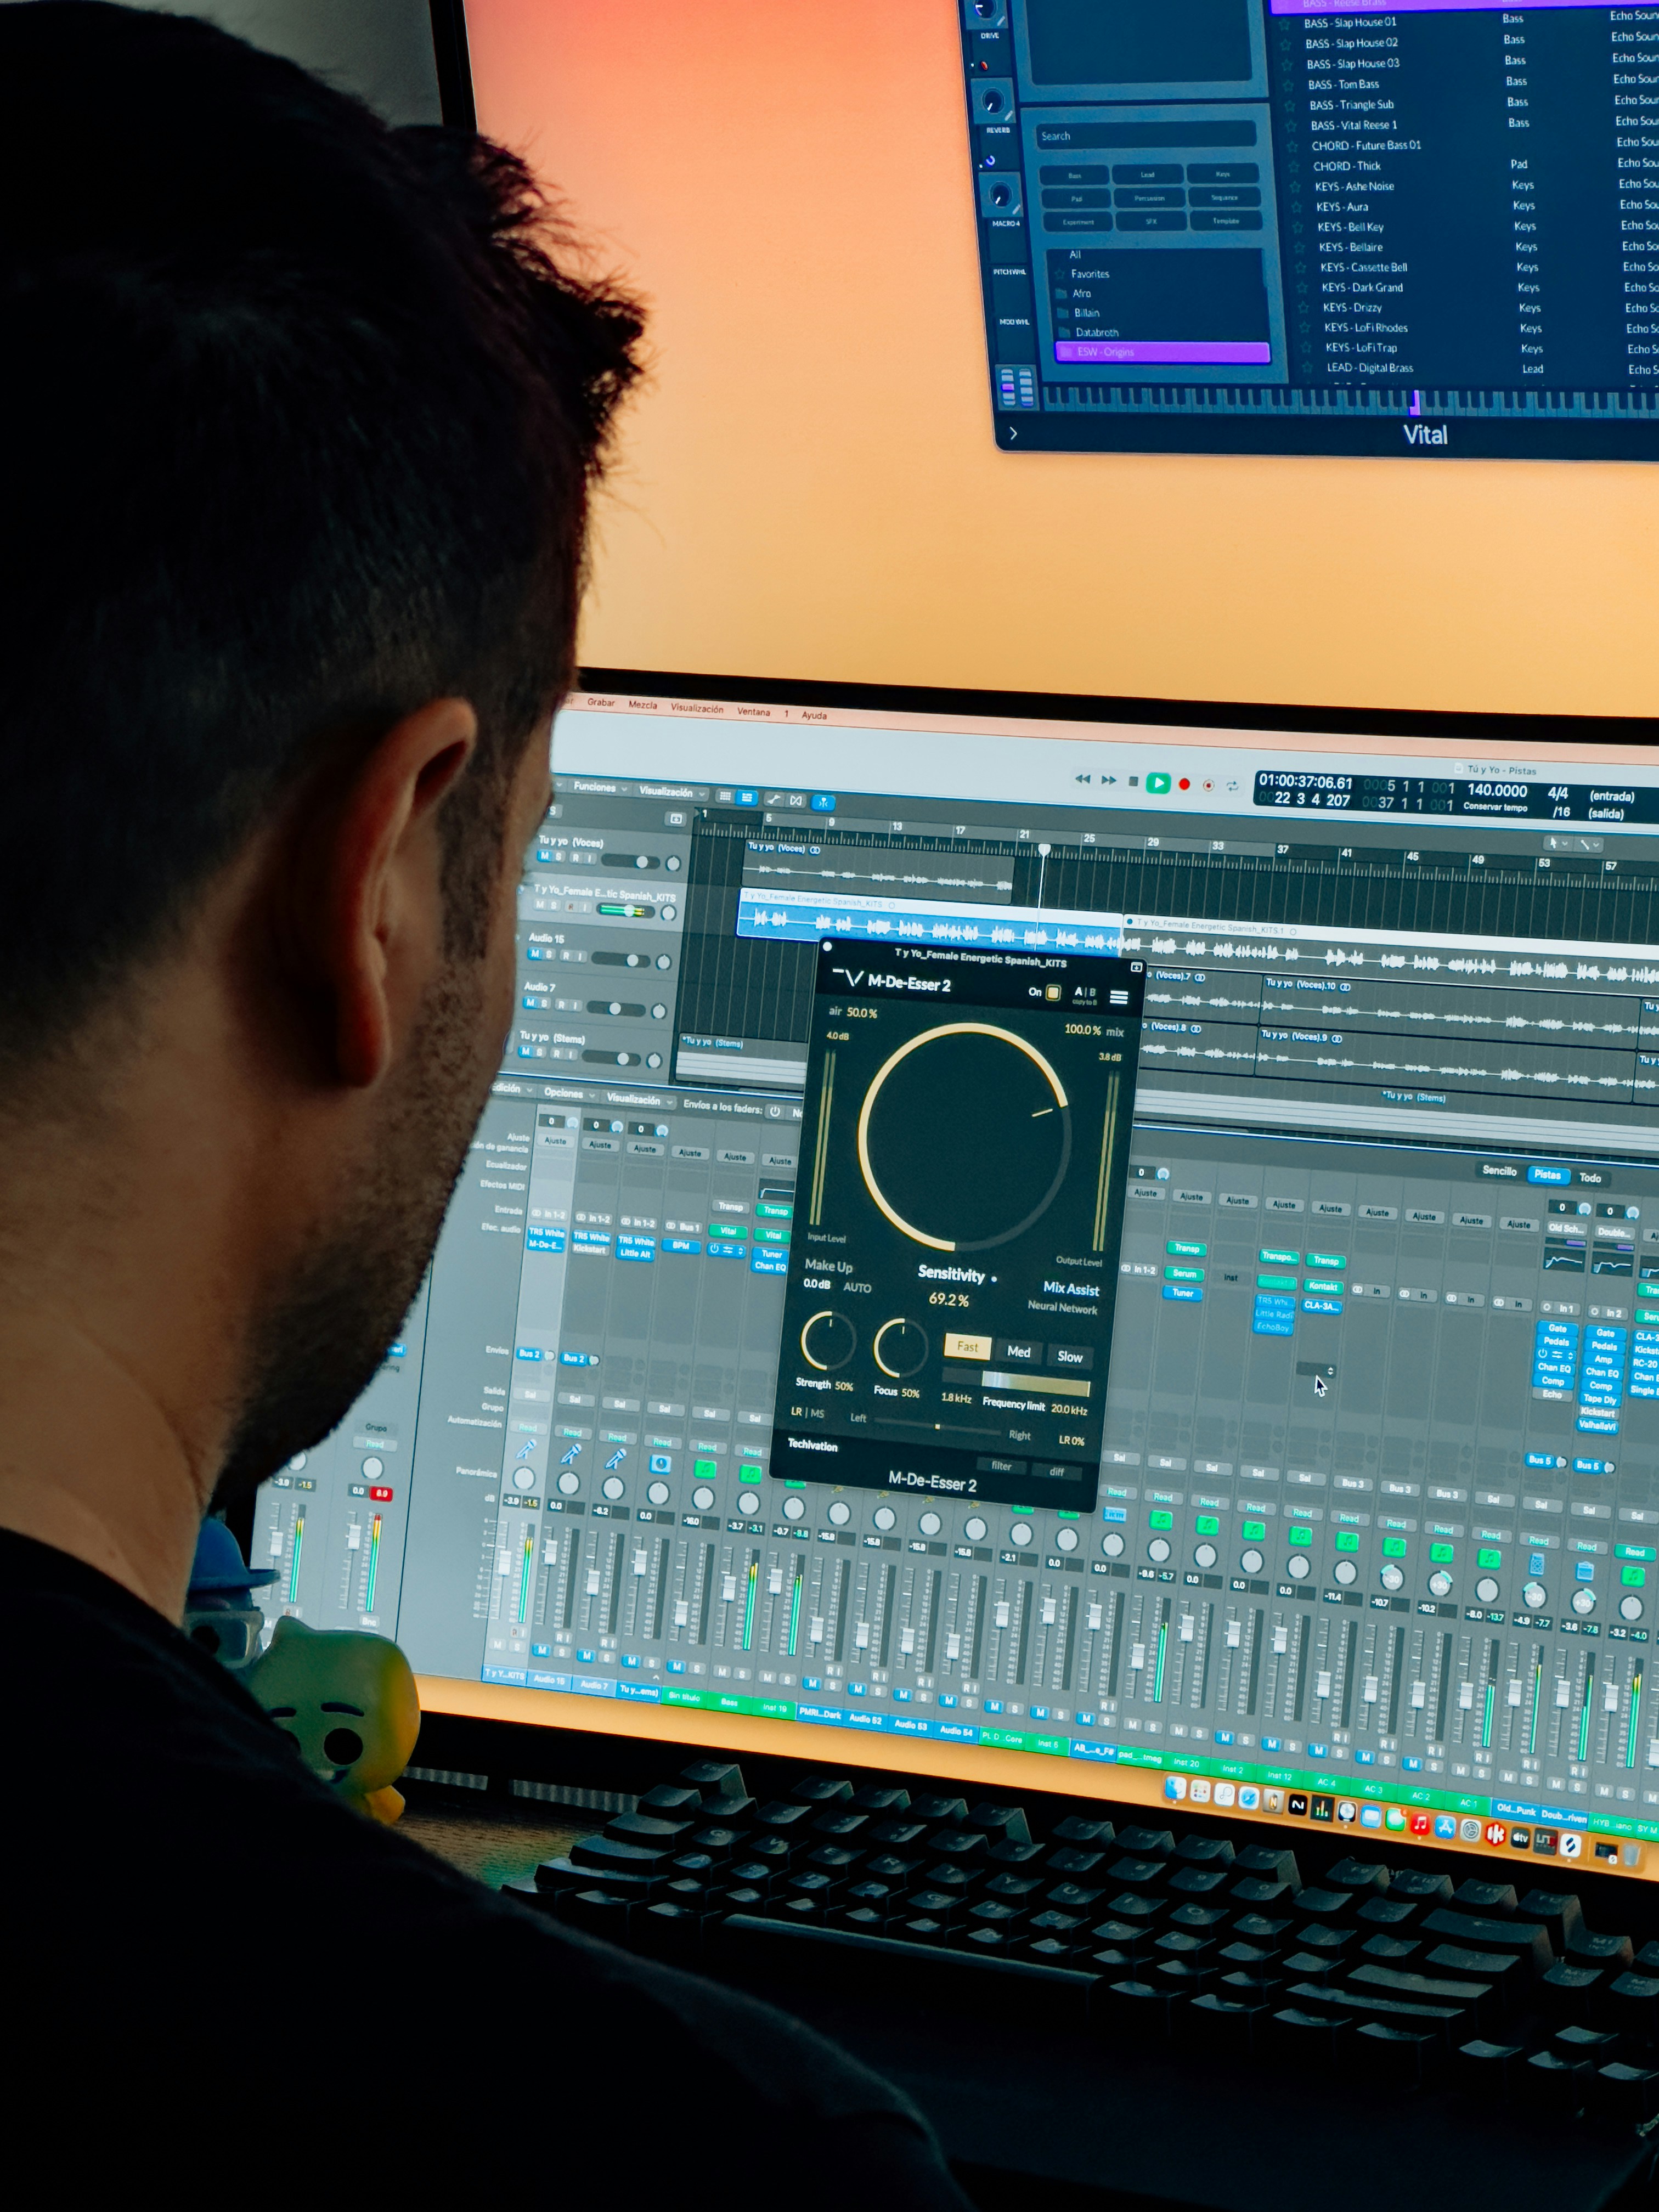The width and height of the screenshot is (1659, 2212).
Task: Click the Stop transport button
Action: point(1133,781)
